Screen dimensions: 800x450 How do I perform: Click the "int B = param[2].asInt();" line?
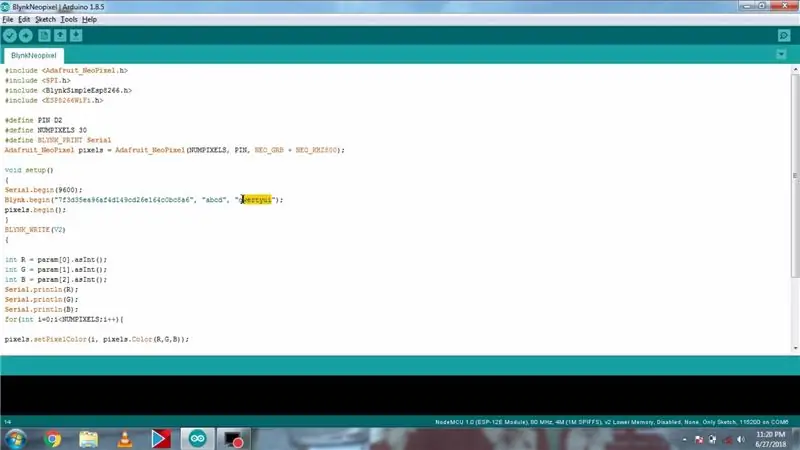tap(56, 280)
